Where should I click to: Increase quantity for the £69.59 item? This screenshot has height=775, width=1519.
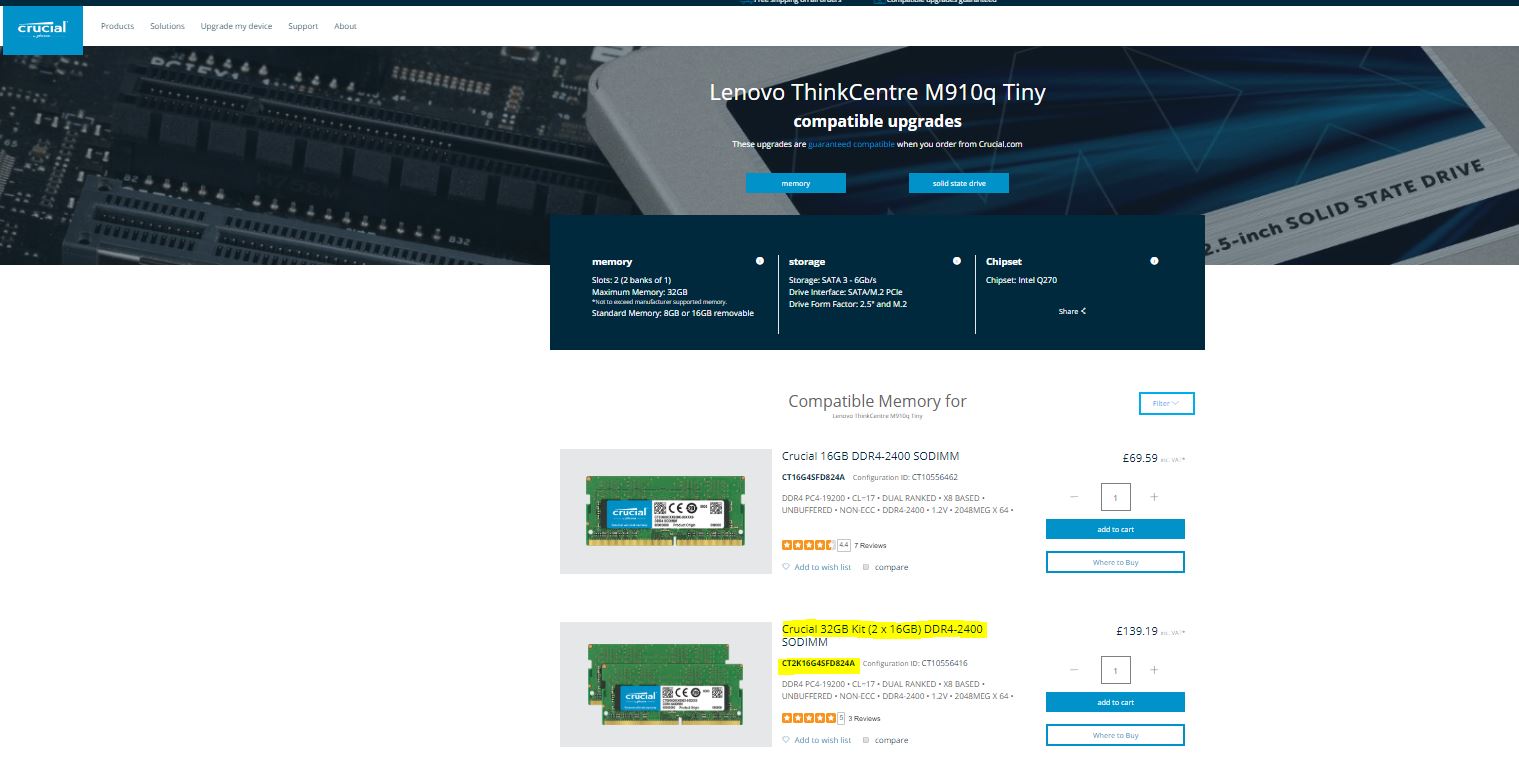tap(1154, 497)
